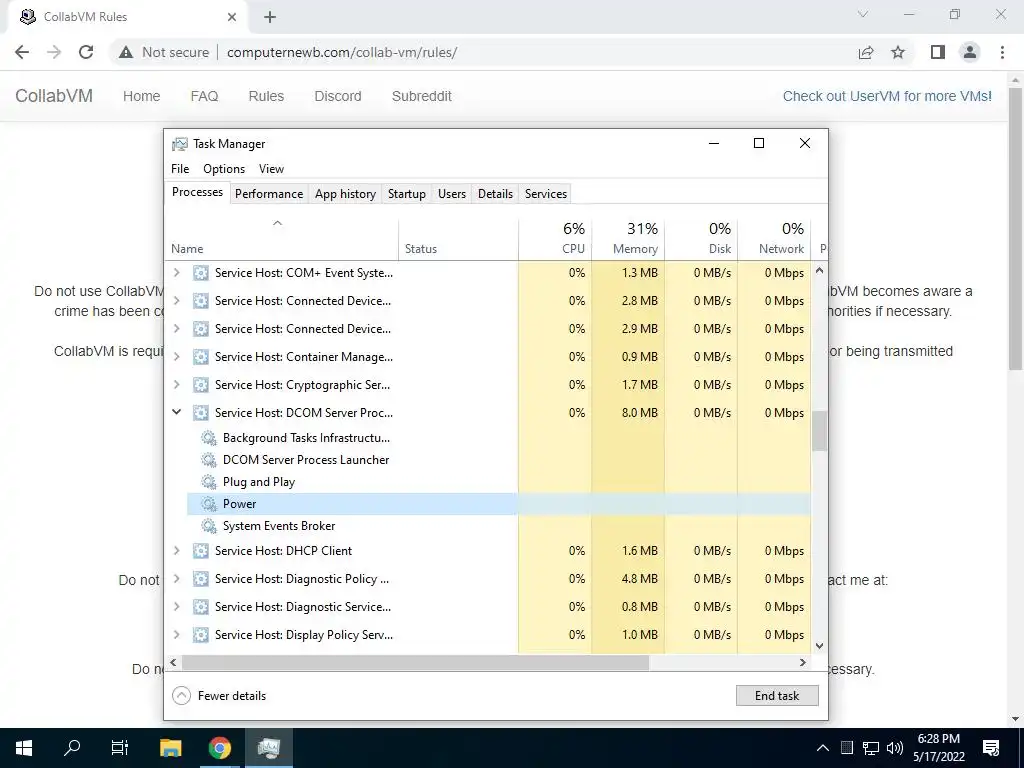
Task: Switch to the Startup tab
Action: pyautogui.click(x=406, y=194)
